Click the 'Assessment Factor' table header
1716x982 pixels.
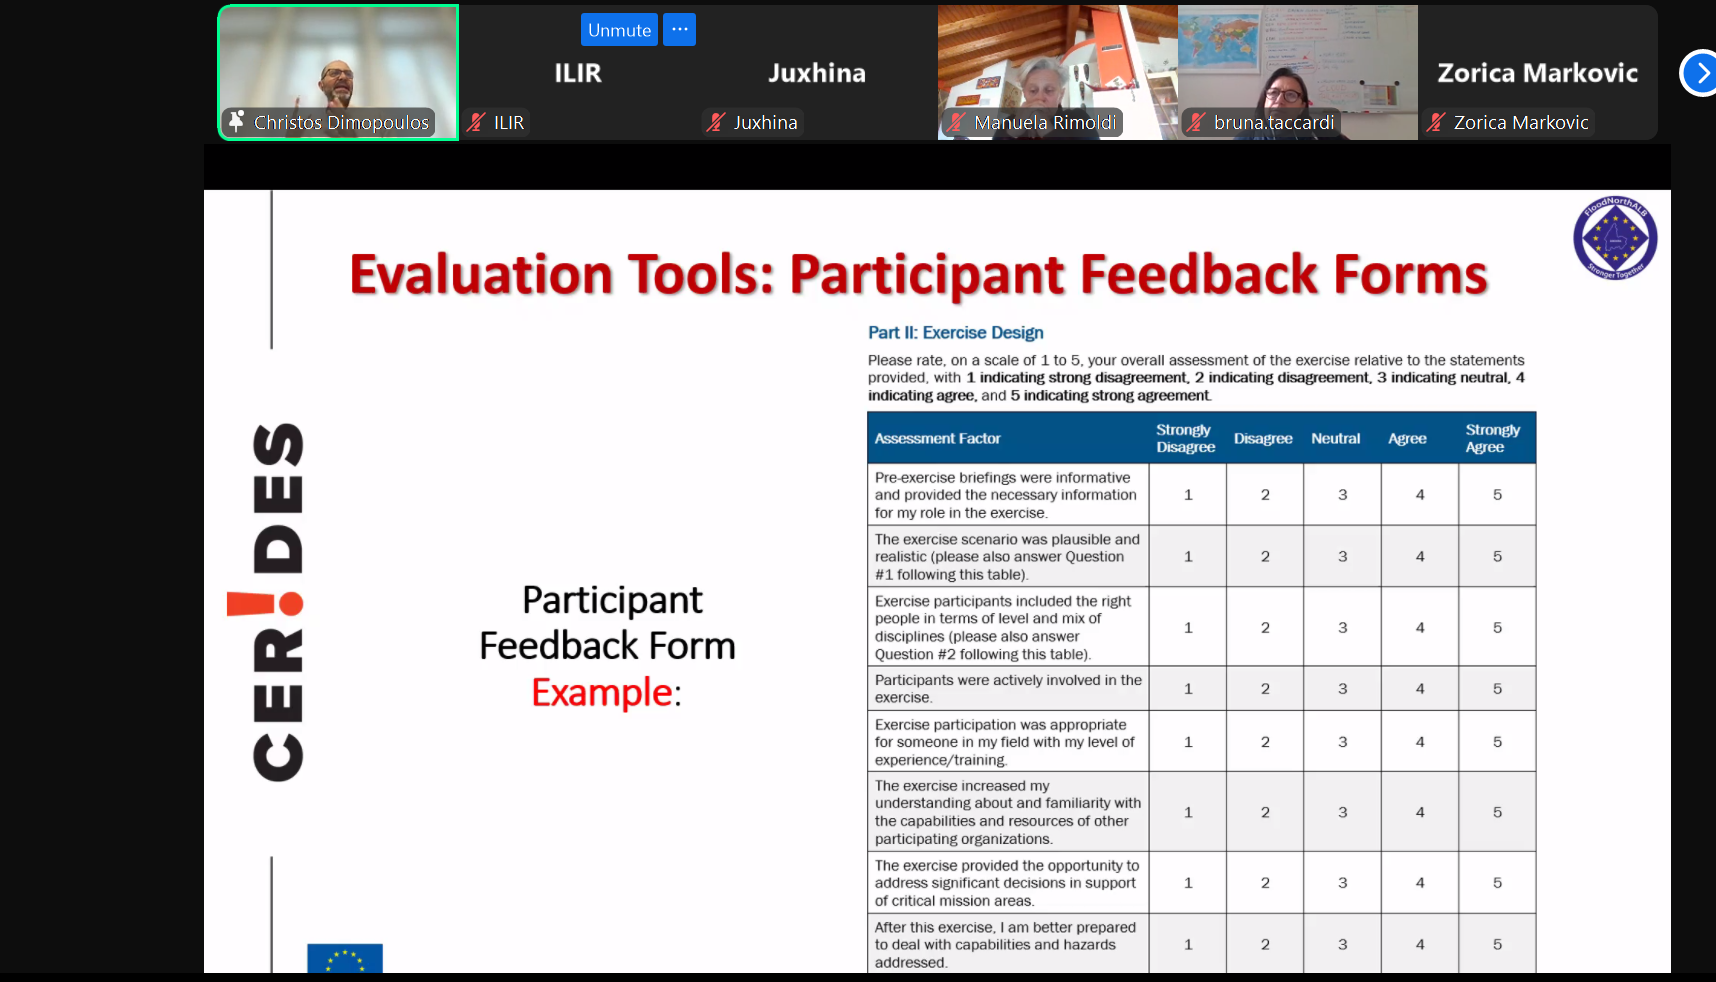[x=937, y=438]
